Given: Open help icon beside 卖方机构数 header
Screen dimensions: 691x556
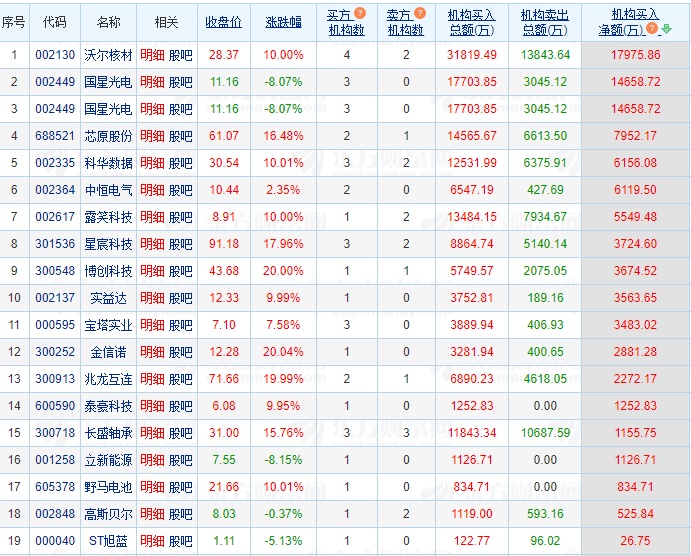Looking at the screenshot, I should [420, 14].
